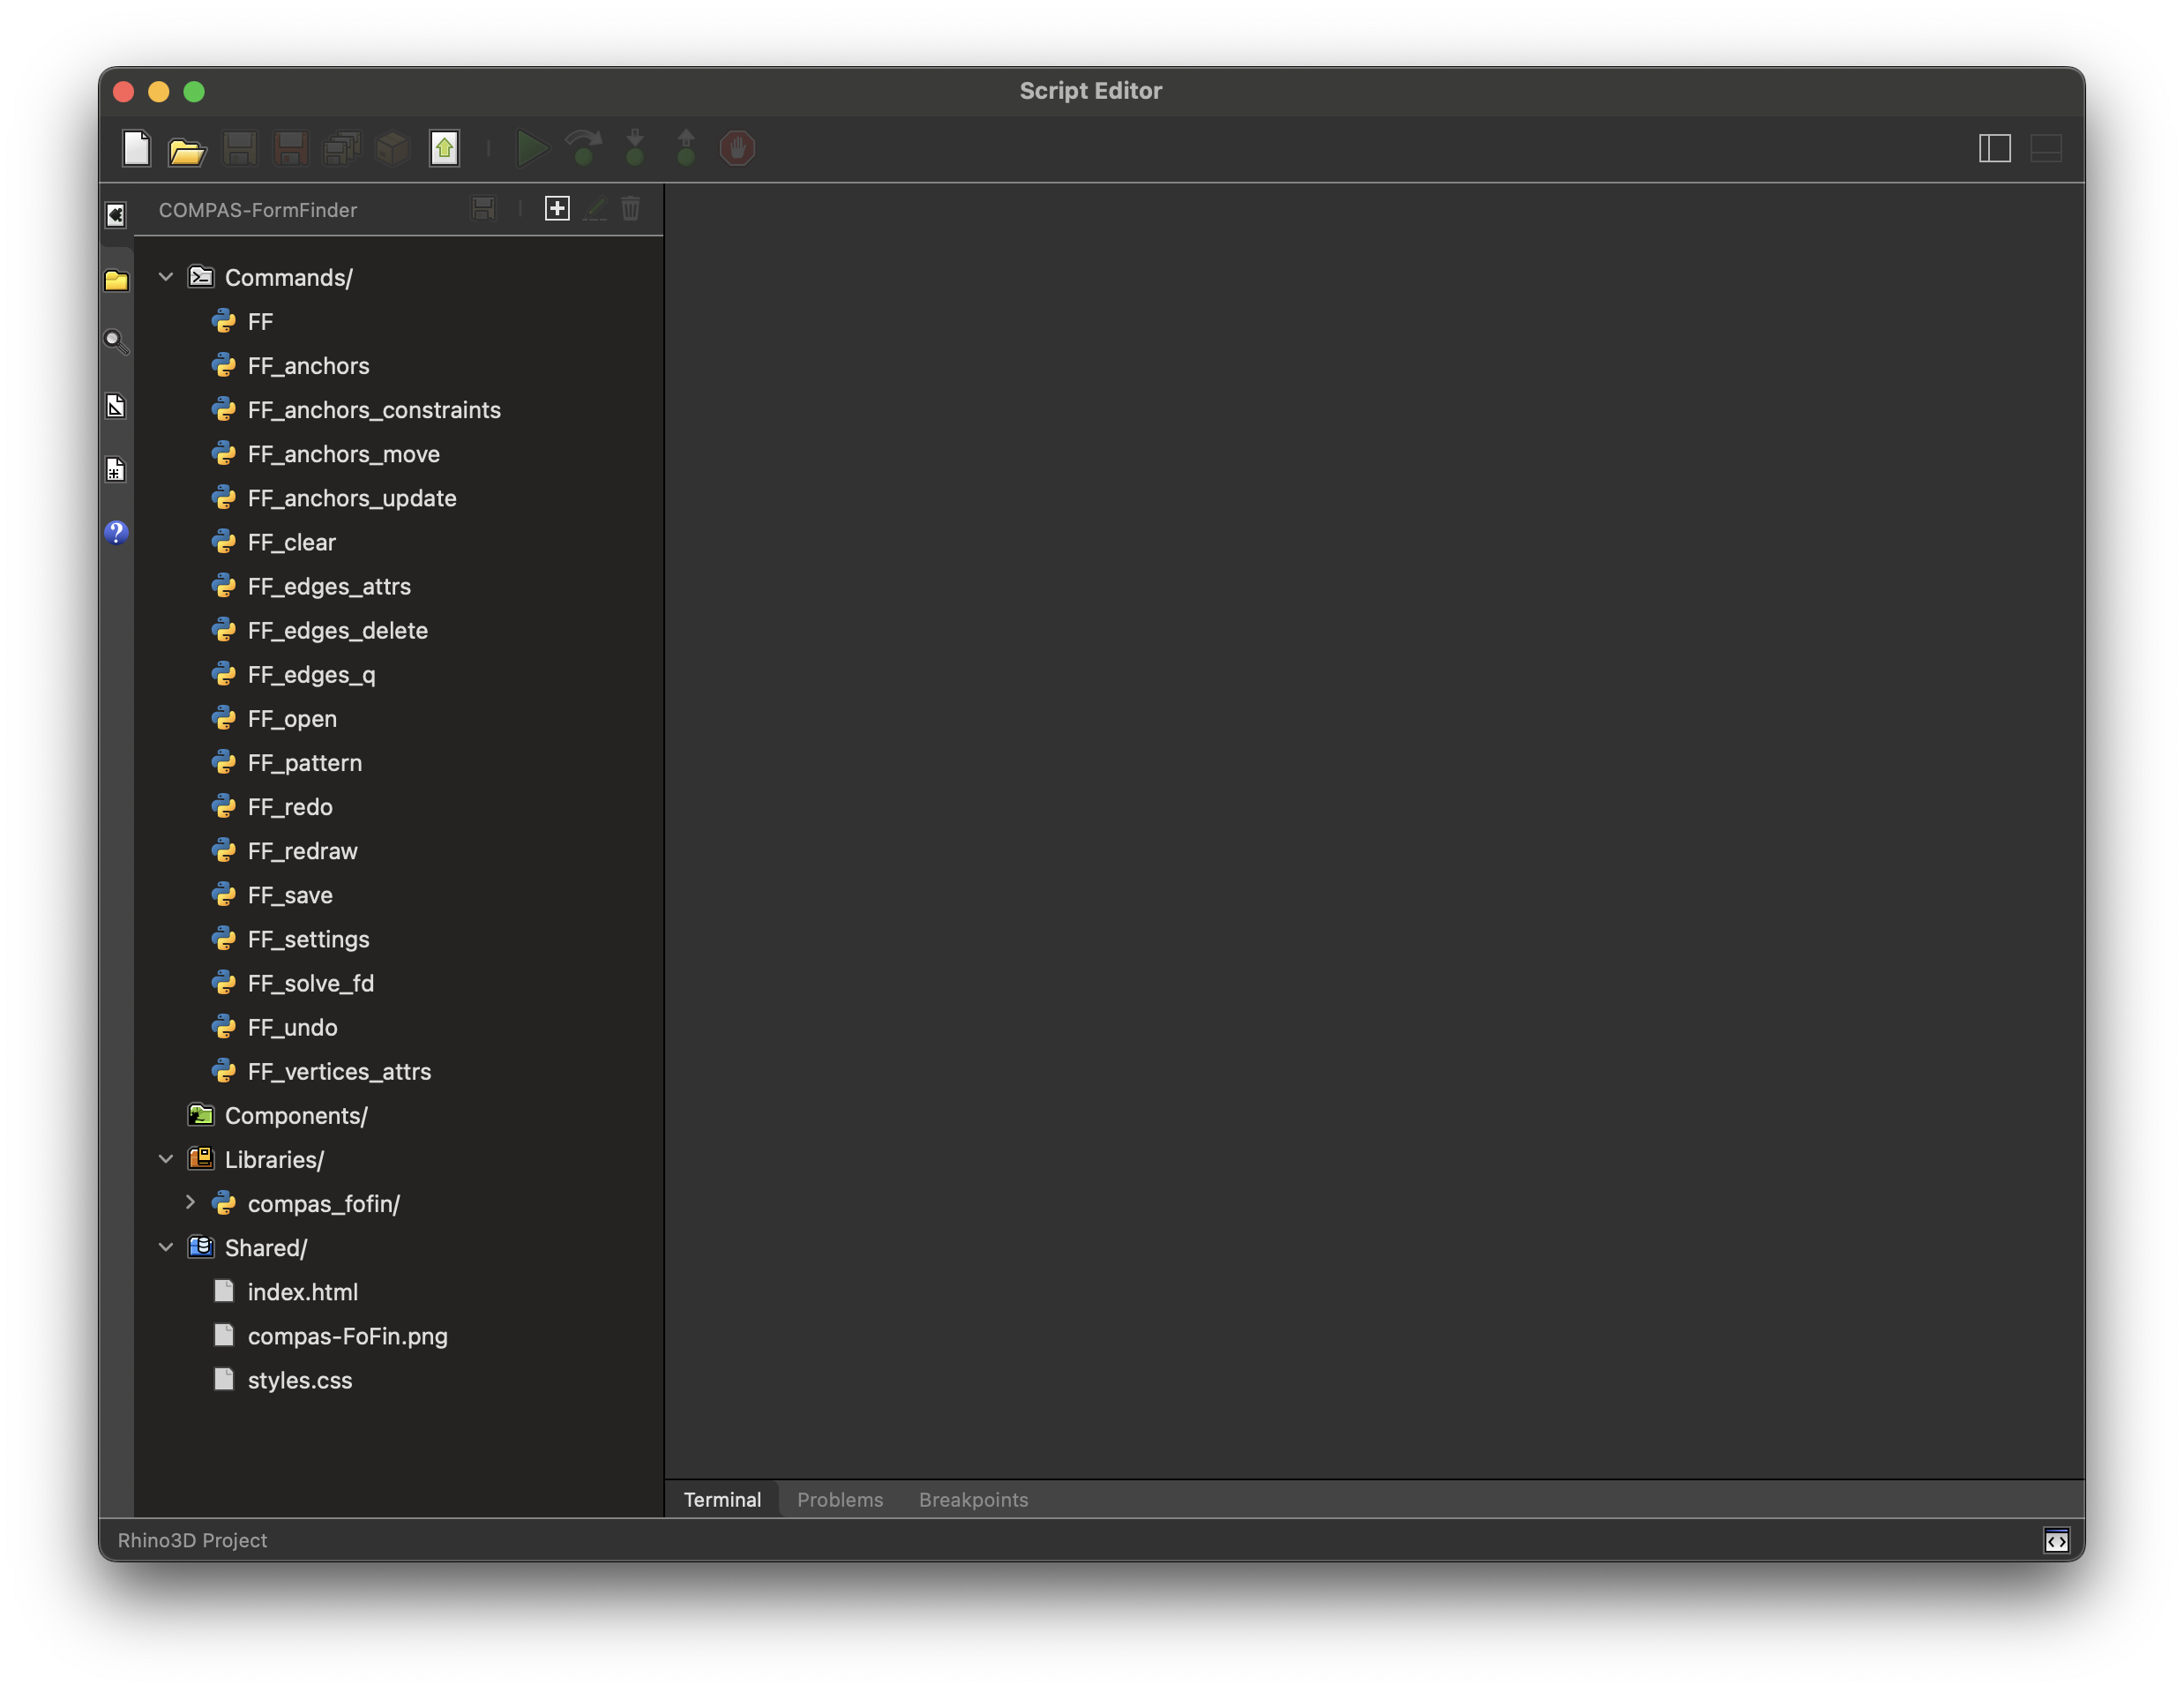Toggle the side panel layout icon
The height and width of the screenshot is (1692, 2184).
click(x=1995, y=149)
